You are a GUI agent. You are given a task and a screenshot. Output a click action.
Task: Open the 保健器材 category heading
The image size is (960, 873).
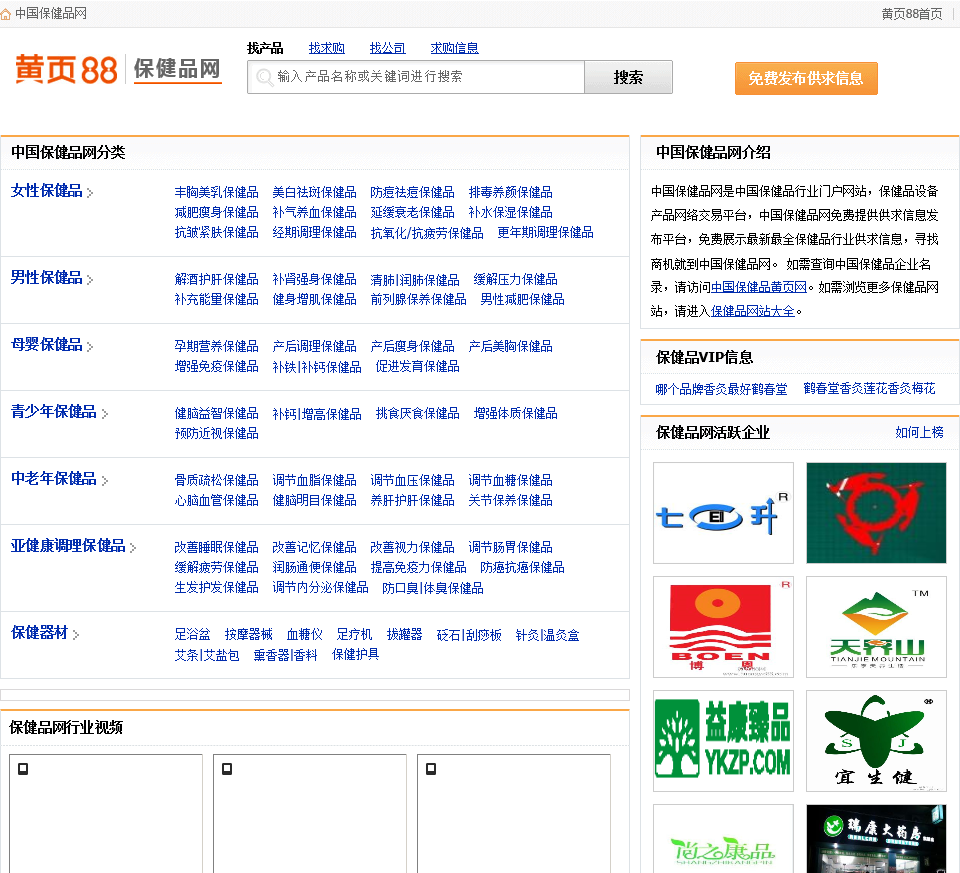pos(39,632)
